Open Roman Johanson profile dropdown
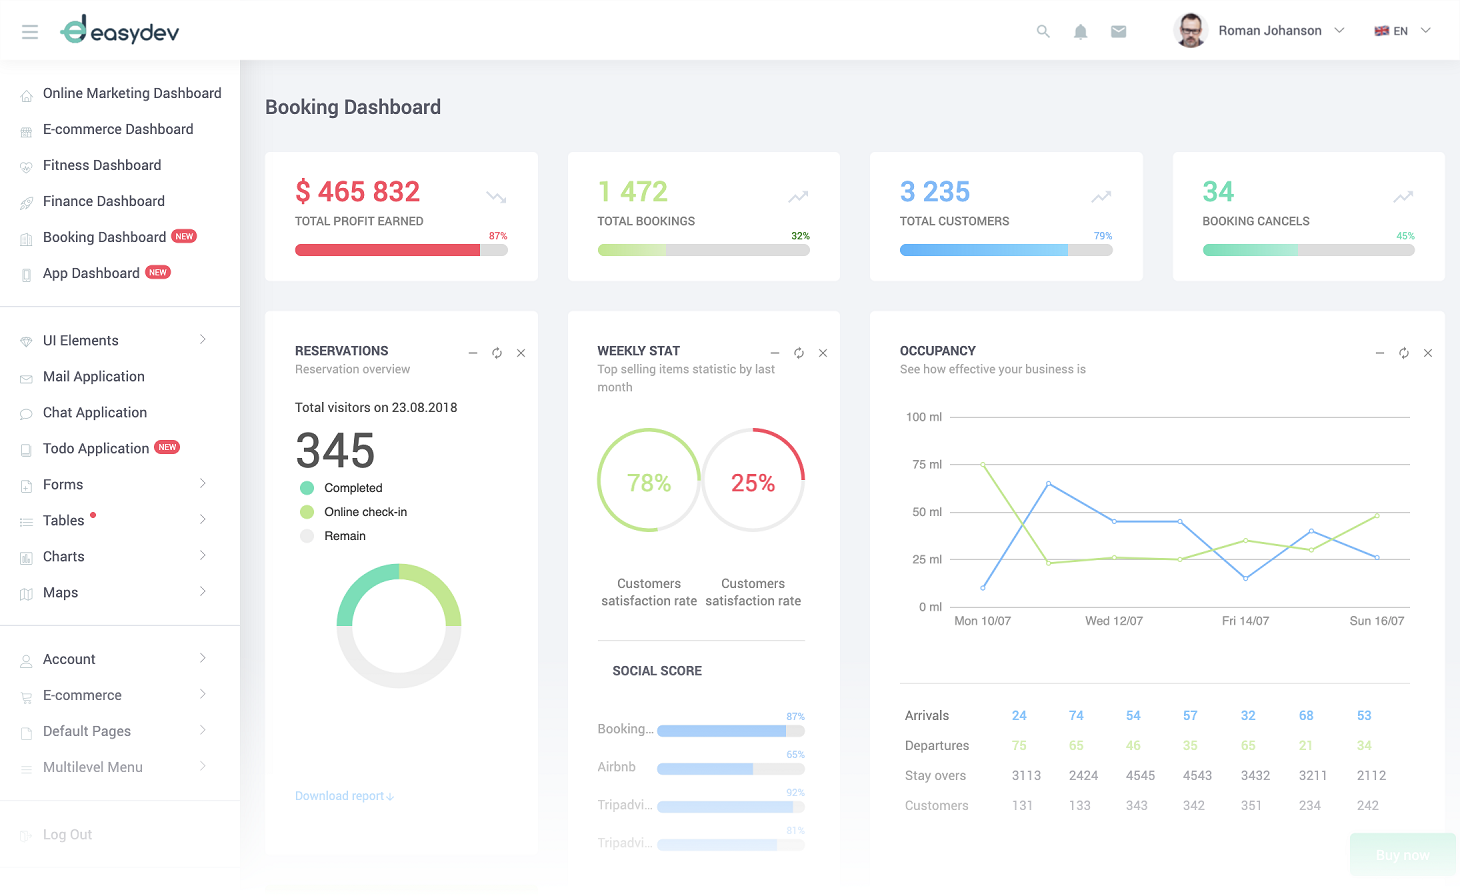The image size is (1460, 896). 1260,31
